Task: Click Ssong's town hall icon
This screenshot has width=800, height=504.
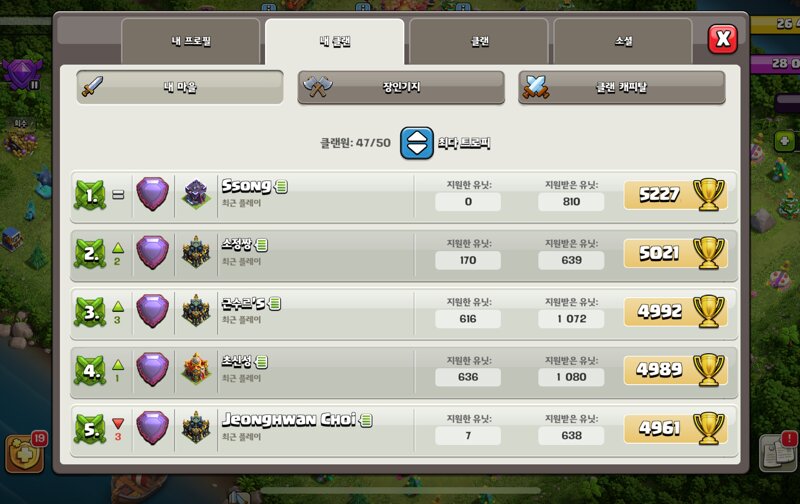Action: (x=196, y=194)
